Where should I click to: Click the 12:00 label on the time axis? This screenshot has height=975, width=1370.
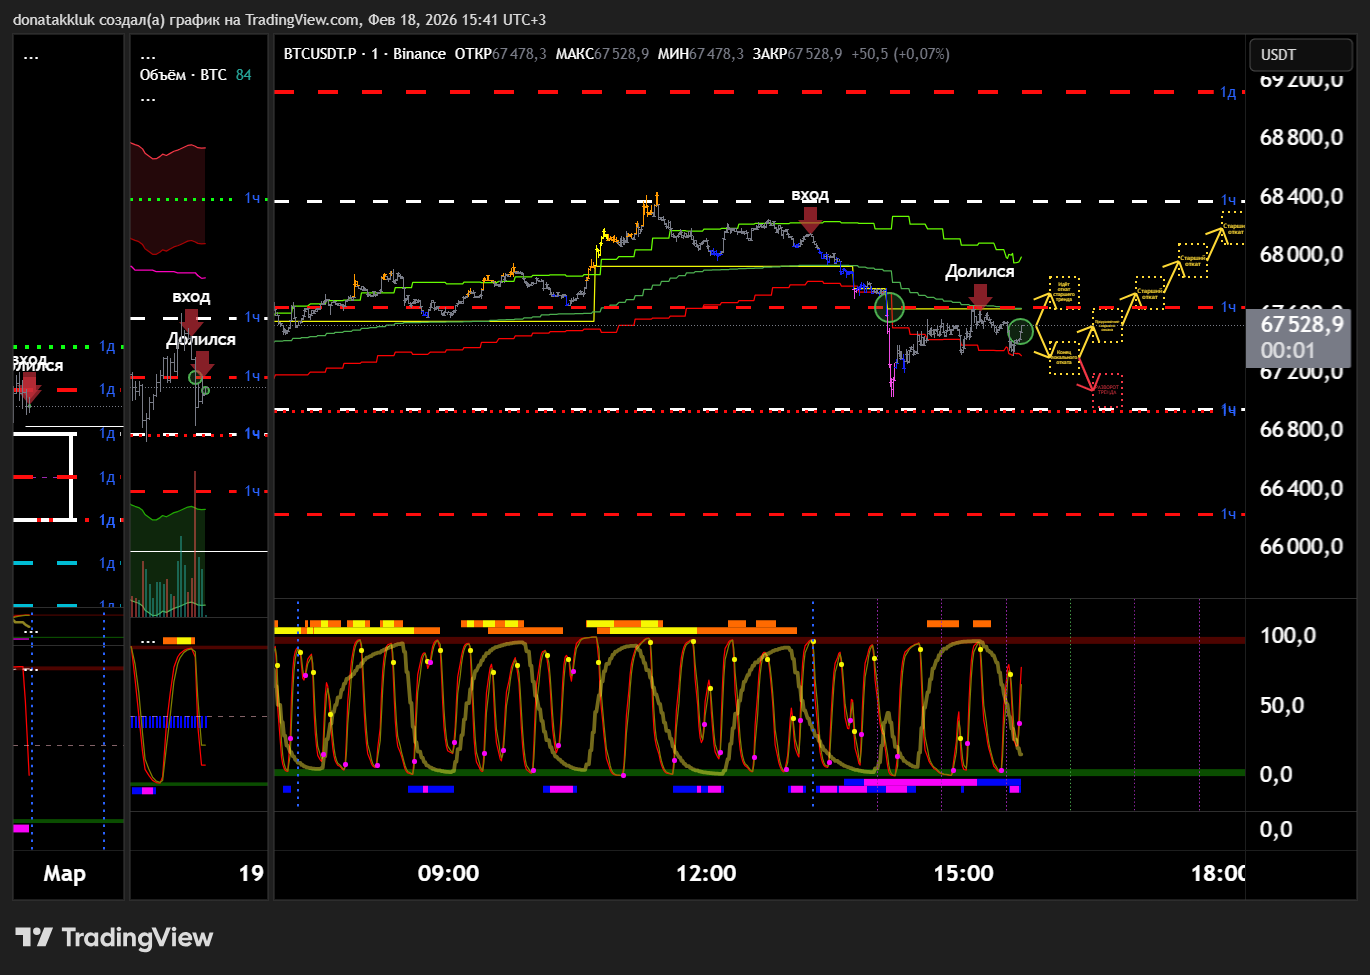coord(706,873)
